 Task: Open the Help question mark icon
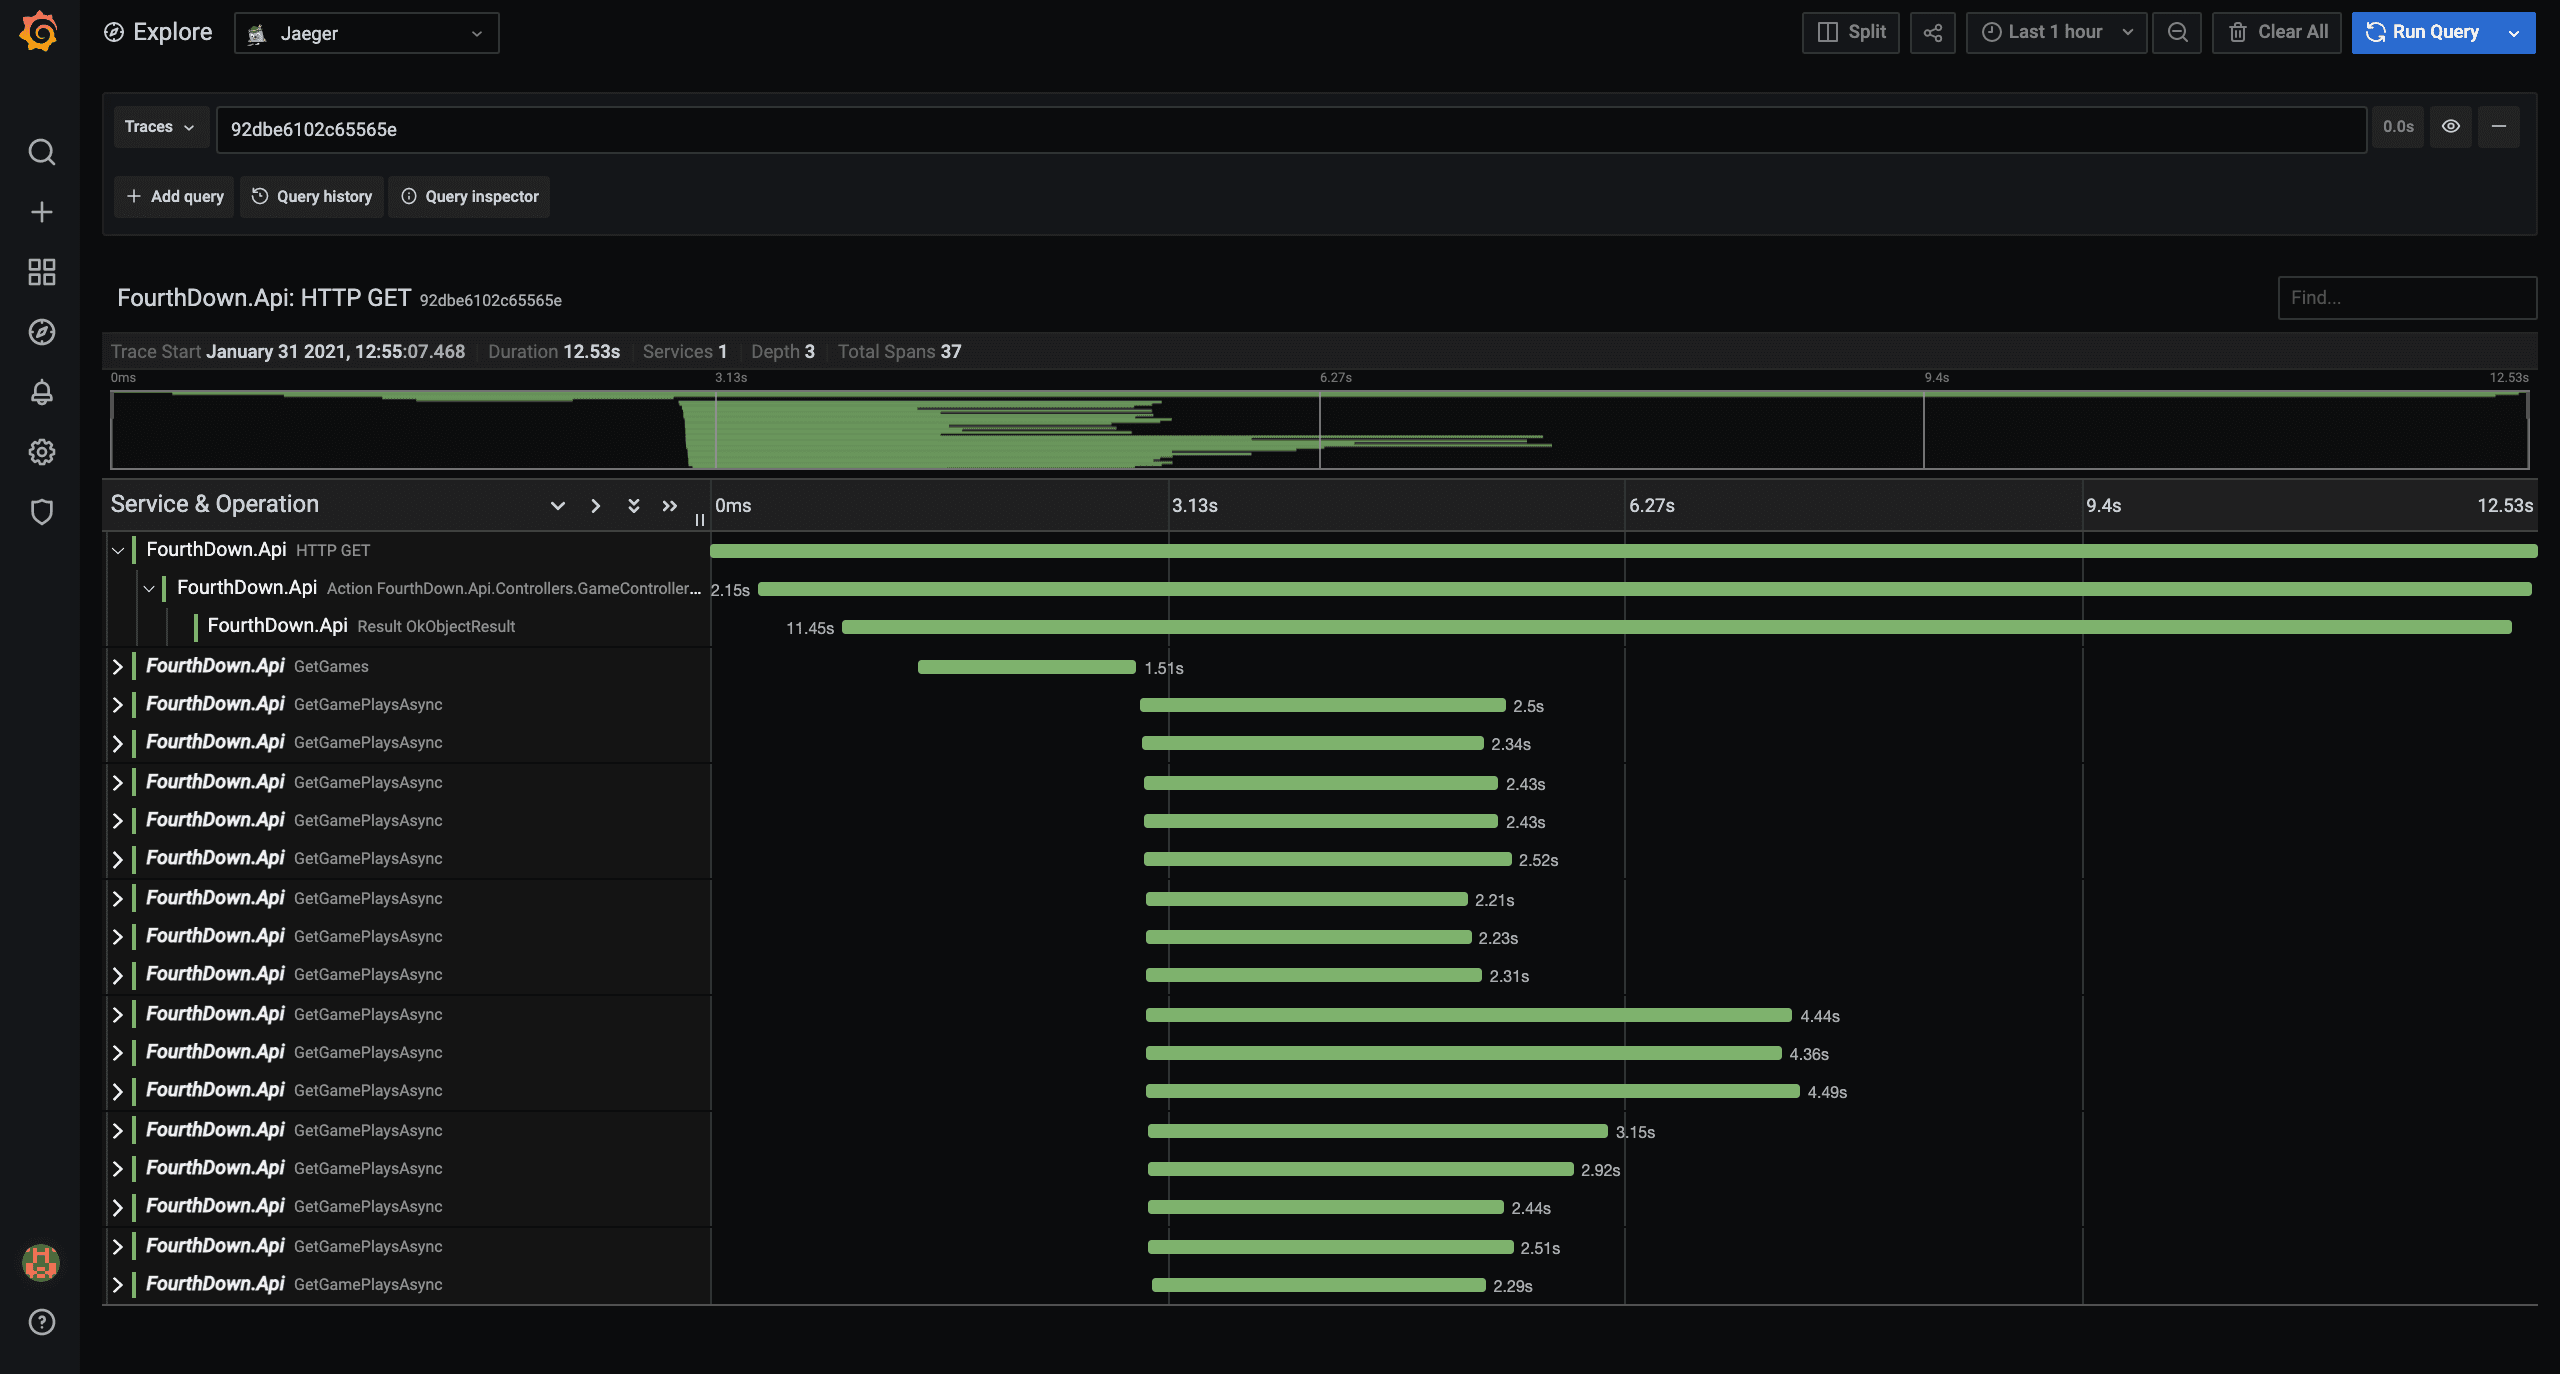point(41,1322)
